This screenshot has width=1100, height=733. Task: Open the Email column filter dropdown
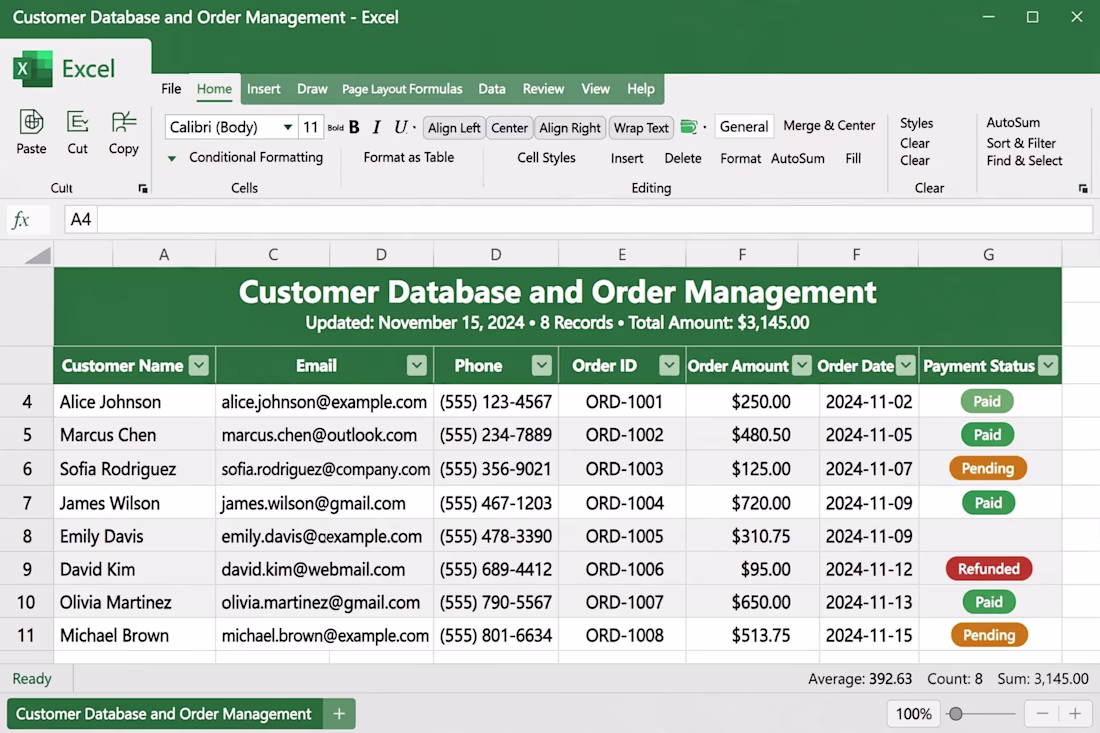417,365
